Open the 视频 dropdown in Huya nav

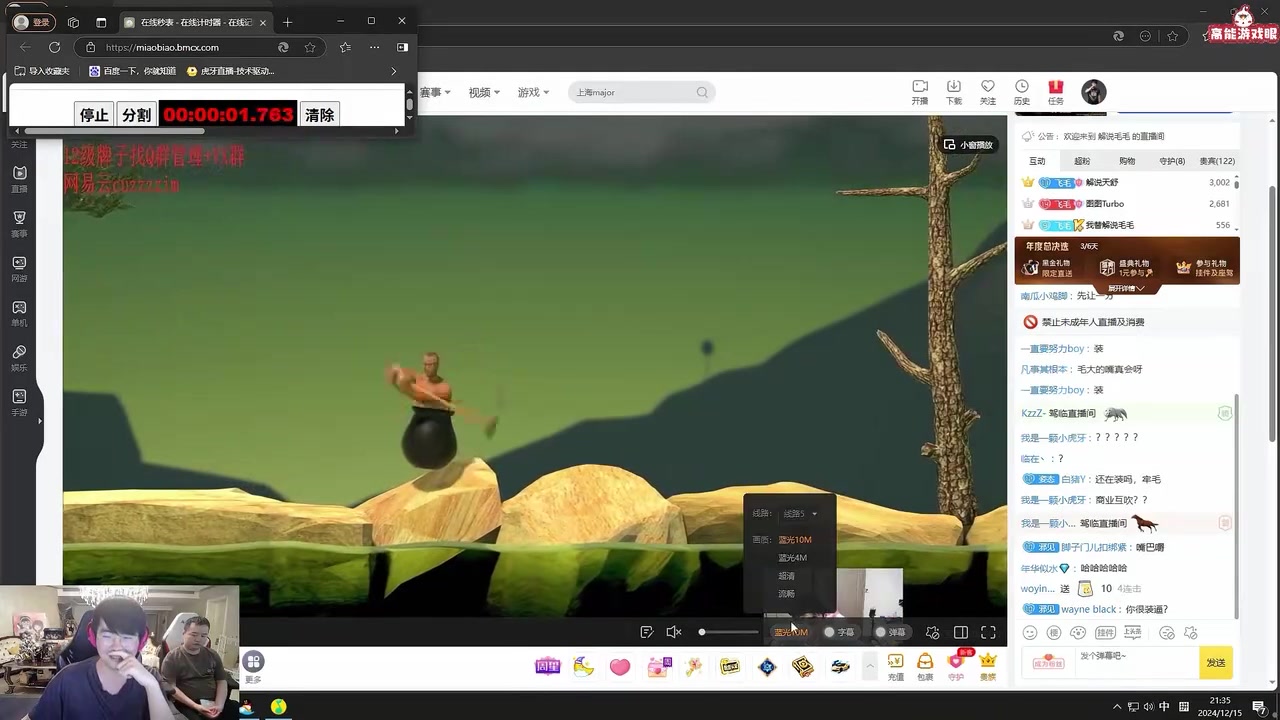click(x=484, y=92)
